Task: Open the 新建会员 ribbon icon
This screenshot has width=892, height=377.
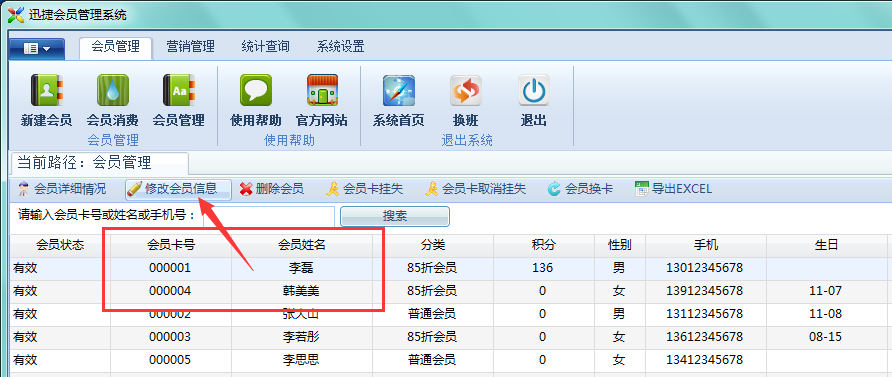Action: [47, 101]
